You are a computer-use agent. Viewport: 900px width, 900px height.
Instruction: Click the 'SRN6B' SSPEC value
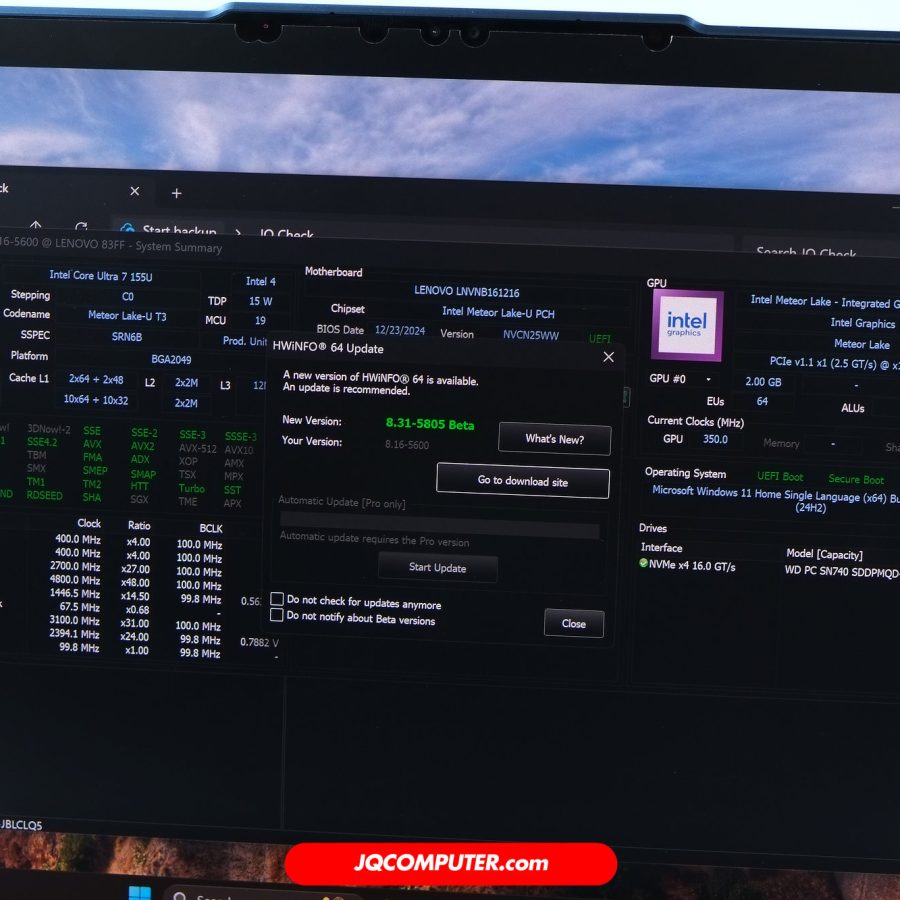pyautogui.click(x=127, y=337)
